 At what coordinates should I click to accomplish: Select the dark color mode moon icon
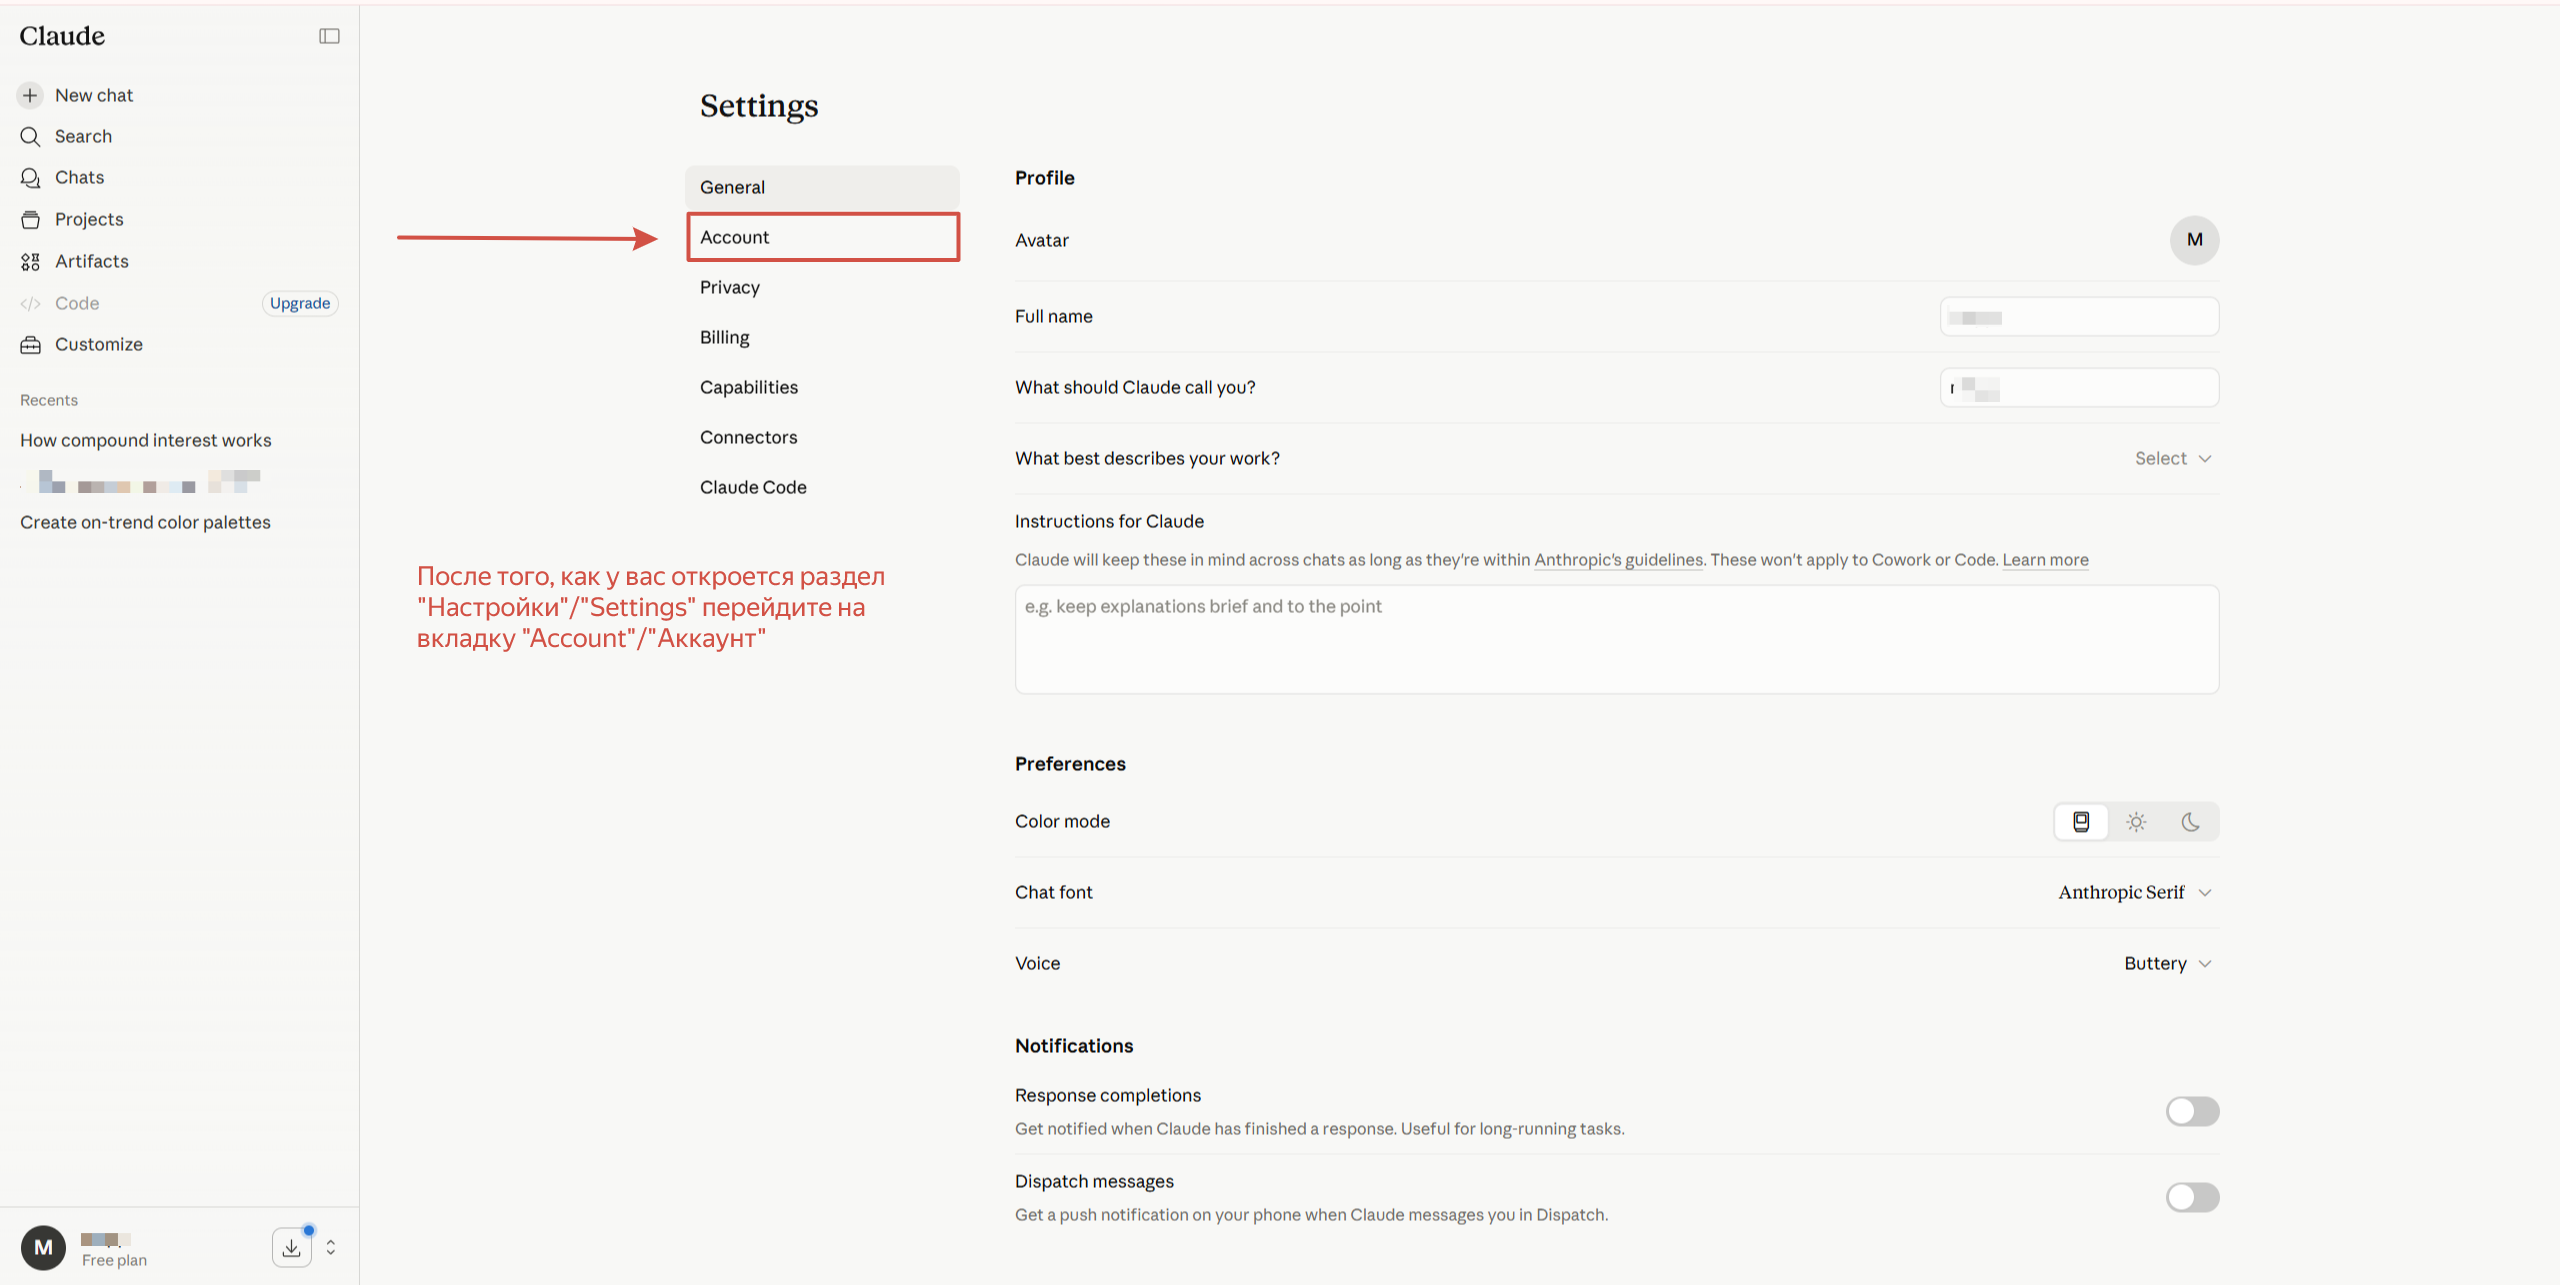click(2190, 822)
